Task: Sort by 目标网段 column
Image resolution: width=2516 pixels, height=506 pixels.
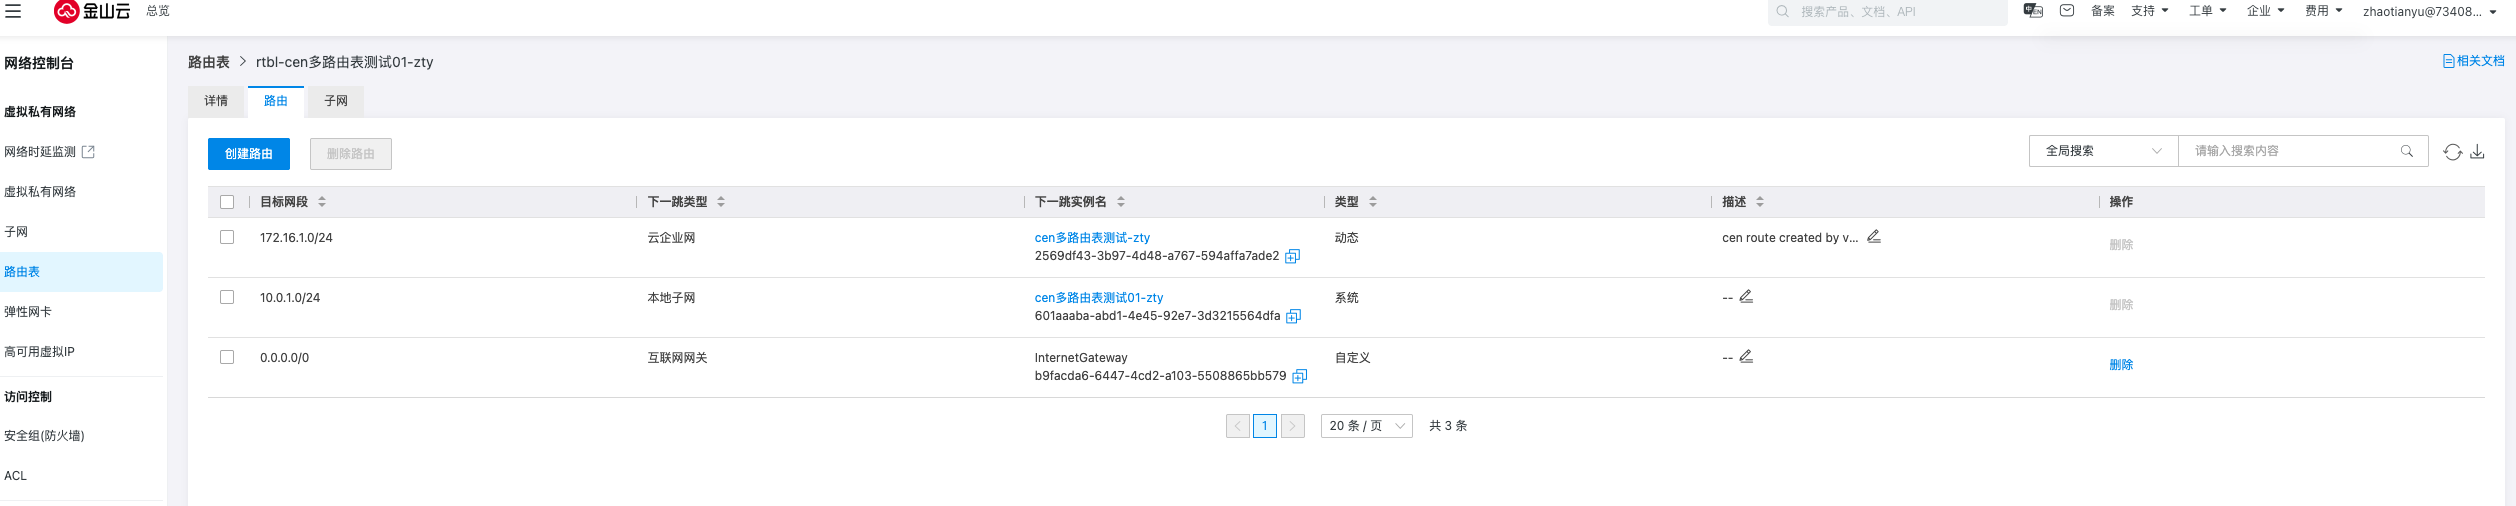Action: point(322,202)
